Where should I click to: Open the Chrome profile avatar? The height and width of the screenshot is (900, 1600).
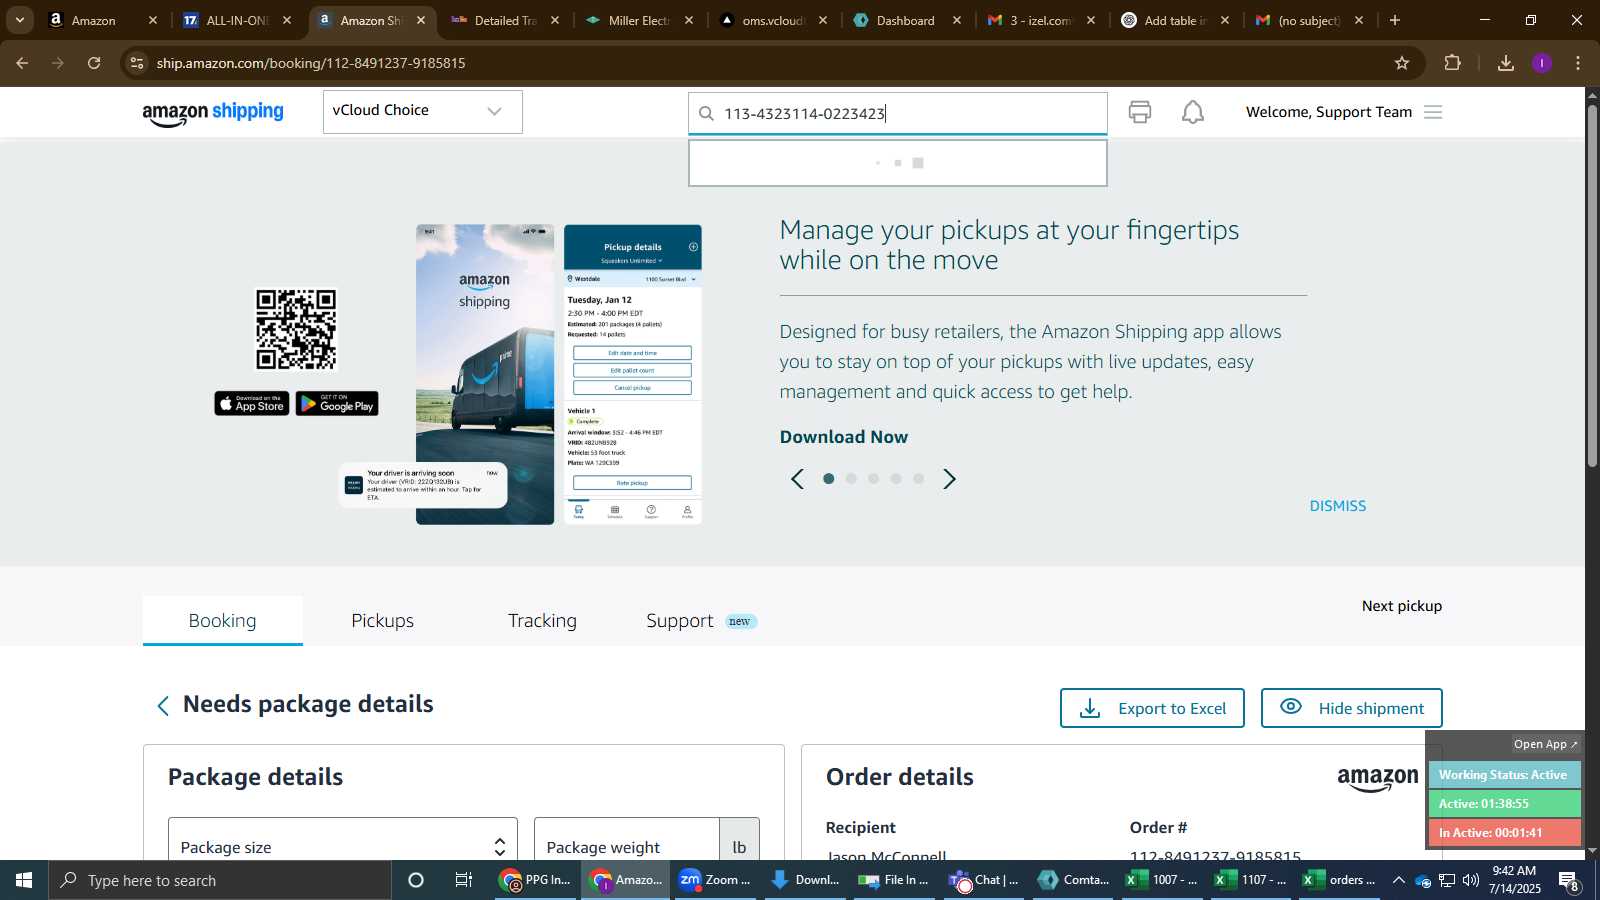pos(1542,63)
